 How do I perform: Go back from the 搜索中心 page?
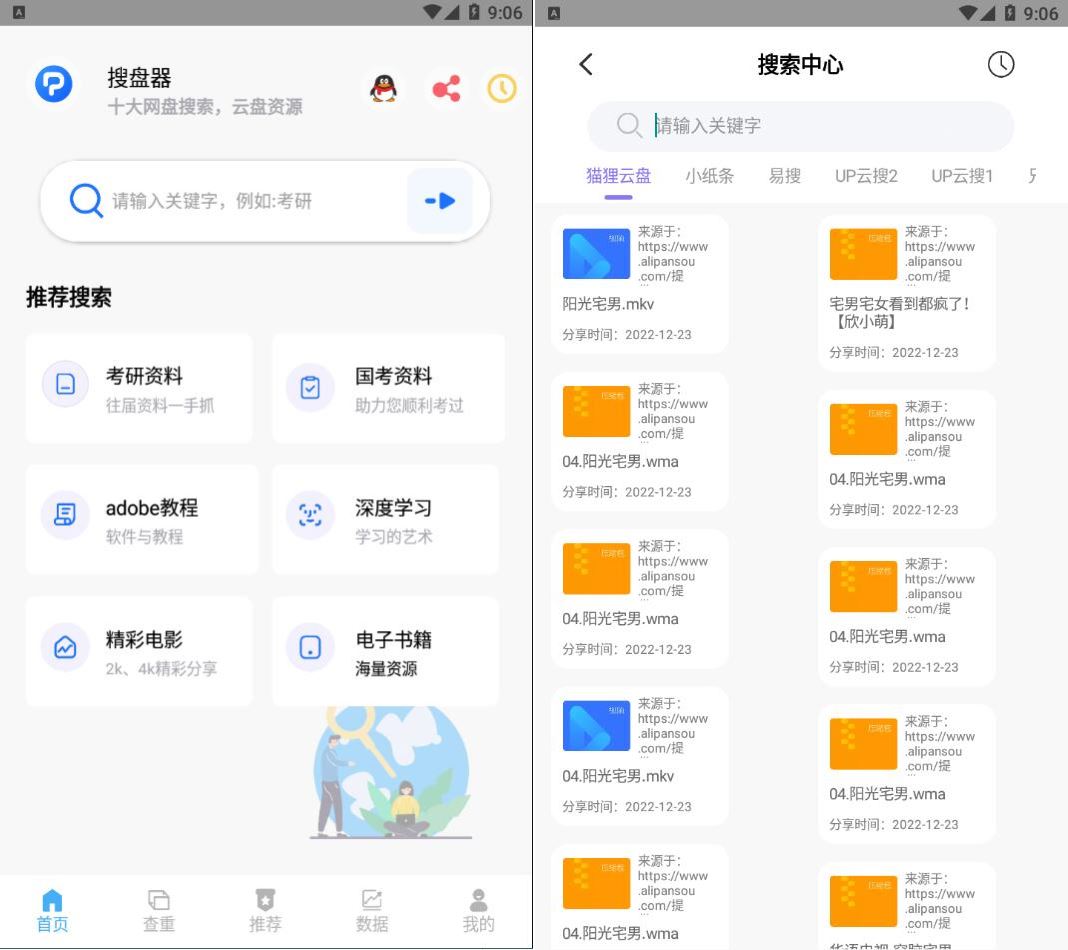[x=585, y=63]
